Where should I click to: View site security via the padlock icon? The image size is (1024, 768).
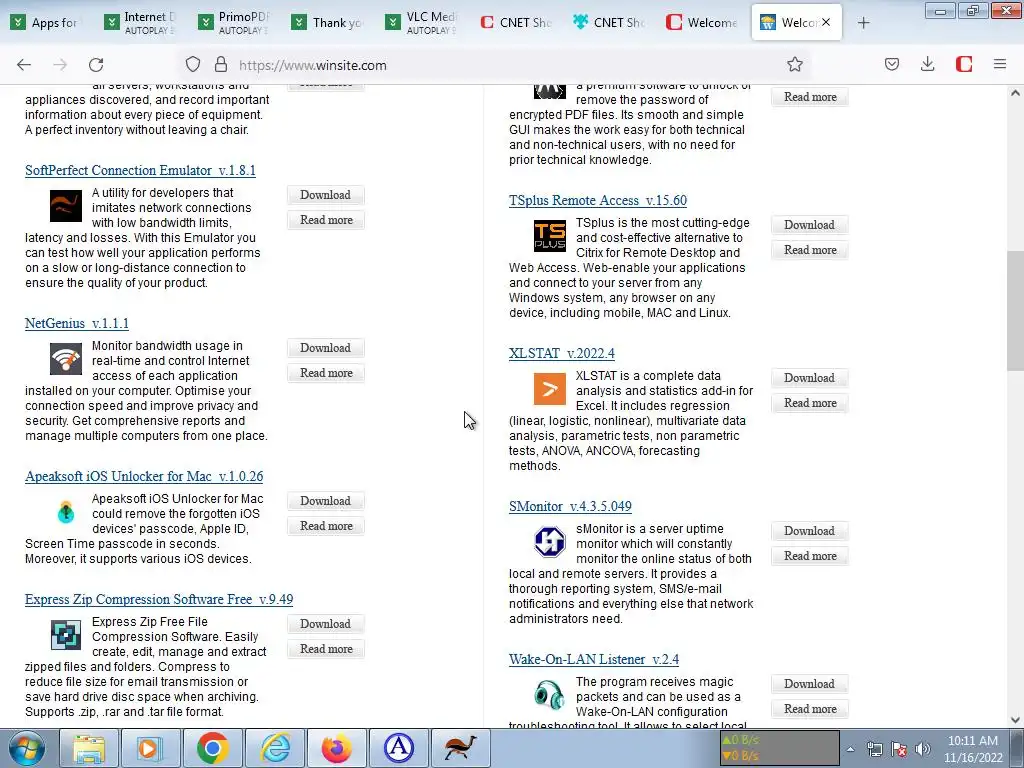point(221,65)
